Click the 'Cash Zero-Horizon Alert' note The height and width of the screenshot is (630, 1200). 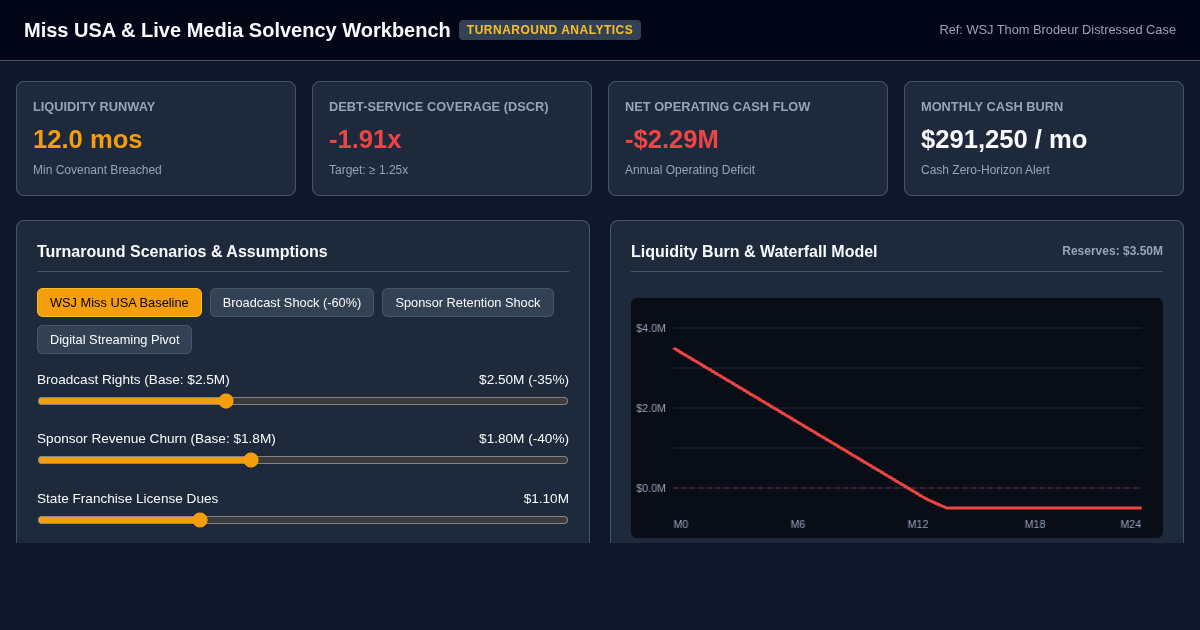pyautogui.click(x=985, y=170)
